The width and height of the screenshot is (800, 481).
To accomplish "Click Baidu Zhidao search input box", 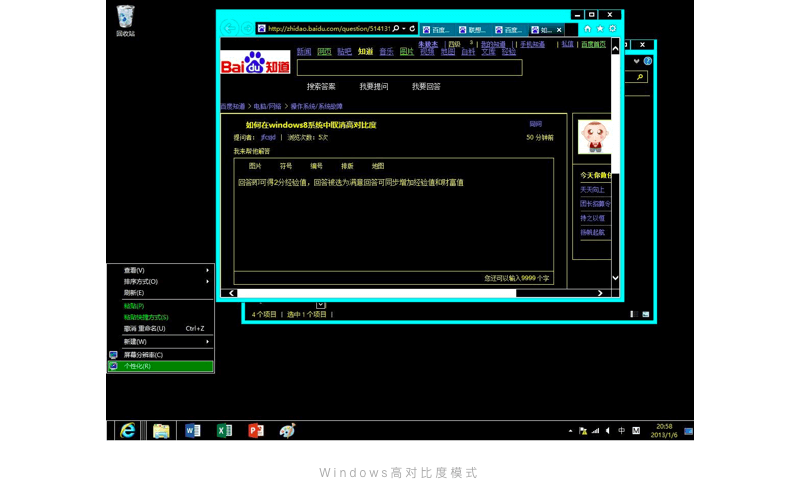I will (410, 67).
